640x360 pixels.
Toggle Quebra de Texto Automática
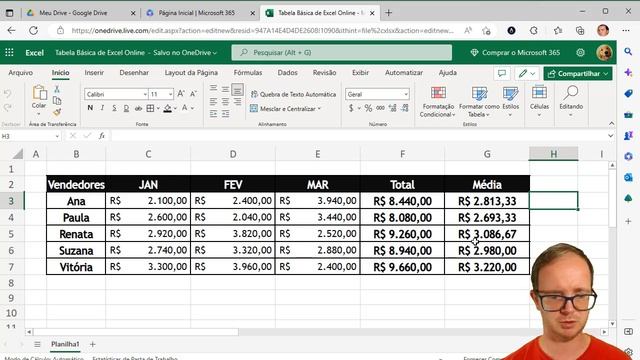click(293, 94)
